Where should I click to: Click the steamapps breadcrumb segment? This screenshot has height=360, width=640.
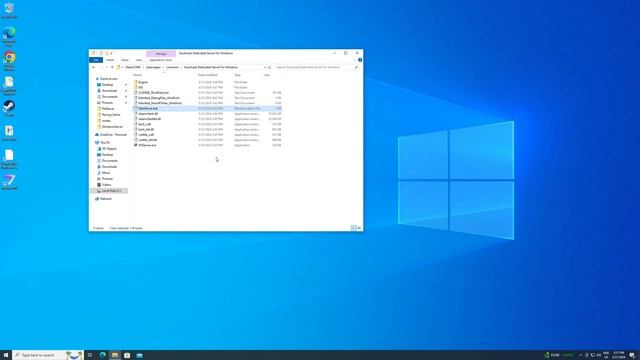pyautogui.click(x=153, y=67)
